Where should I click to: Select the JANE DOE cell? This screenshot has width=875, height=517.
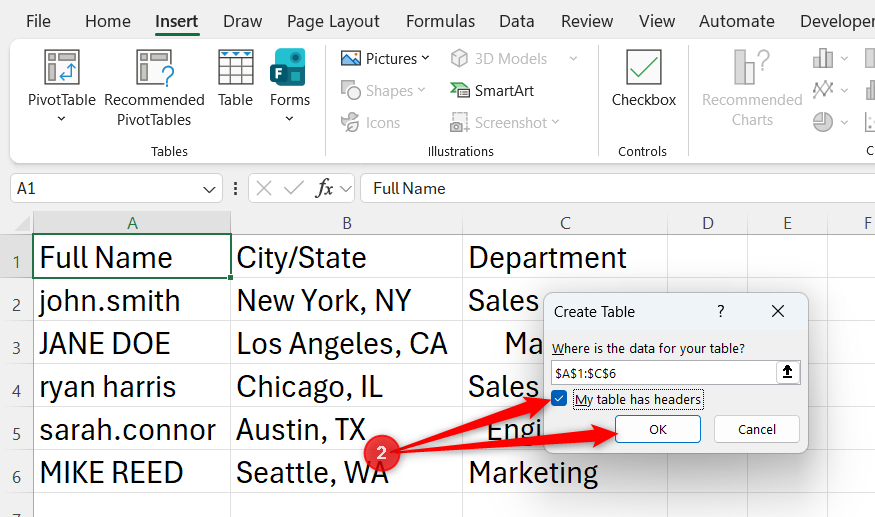coord(132,343)
